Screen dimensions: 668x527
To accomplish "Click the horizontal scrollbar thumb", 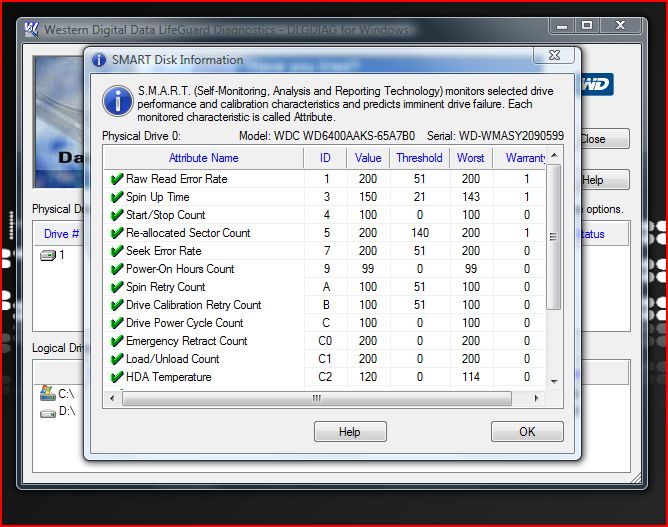I will click(x=317, y=398).
